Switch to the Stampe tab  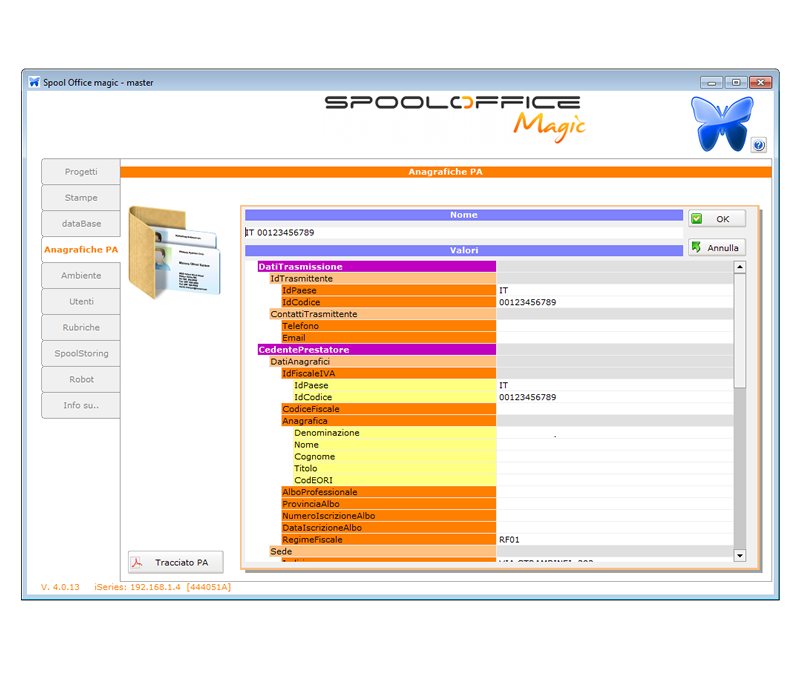coord(81,198)
